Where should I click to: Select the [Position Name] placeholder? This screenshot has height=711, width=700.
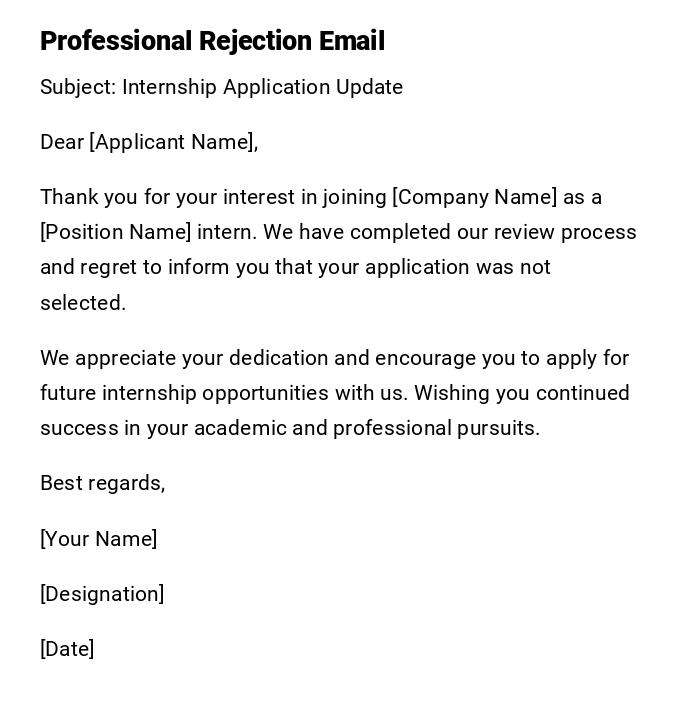[115, 232]
